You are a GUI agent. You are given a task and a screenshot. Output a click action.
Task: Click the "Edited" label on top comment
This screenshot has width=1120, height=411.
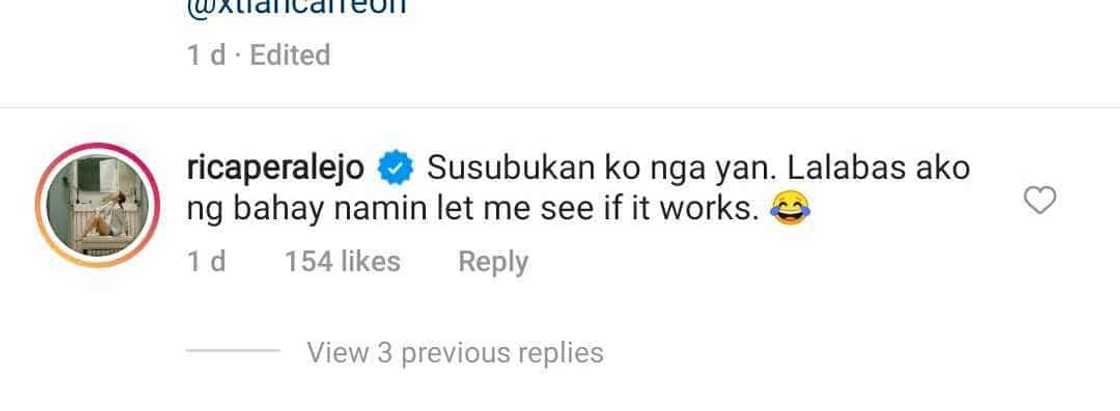click(x=290, y=55)
